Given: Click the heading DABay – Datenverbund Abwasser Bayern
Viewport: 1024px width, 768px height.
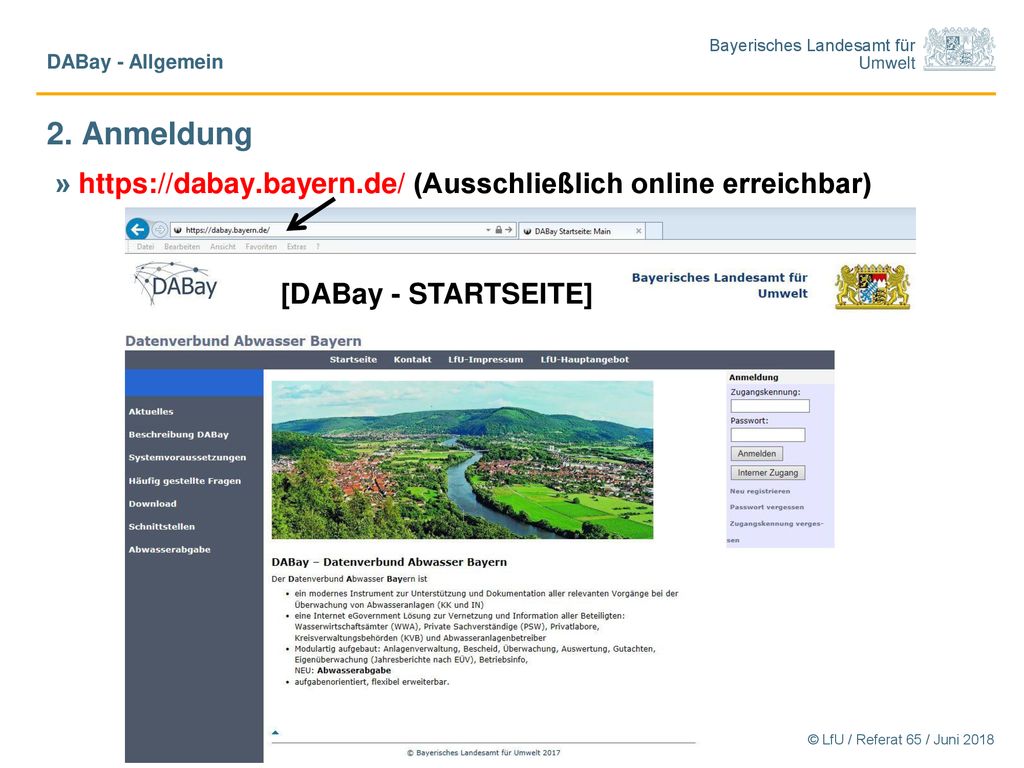Looking at the screenshot, I should pyautogui.click(x=389, y=562).
